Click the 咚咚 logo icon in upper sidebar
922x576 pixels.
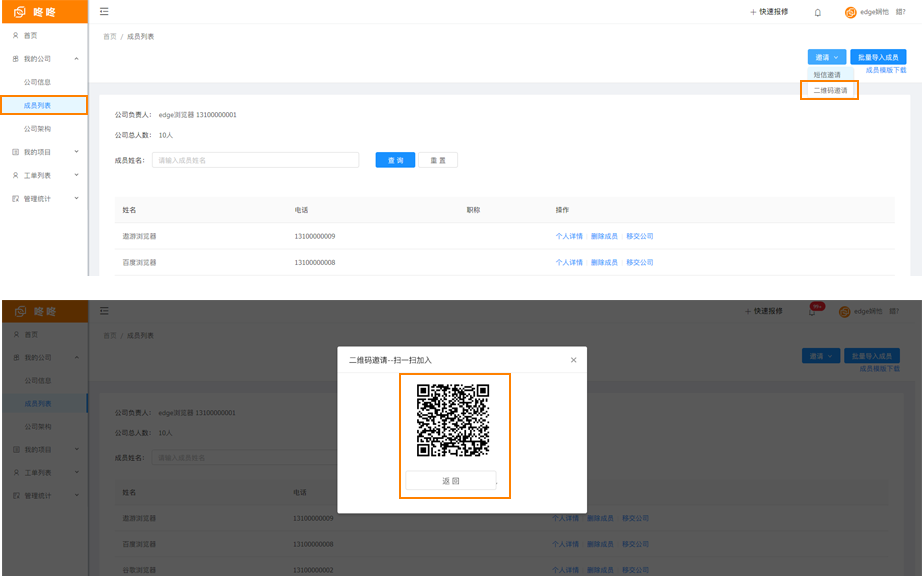pos(19,12)
